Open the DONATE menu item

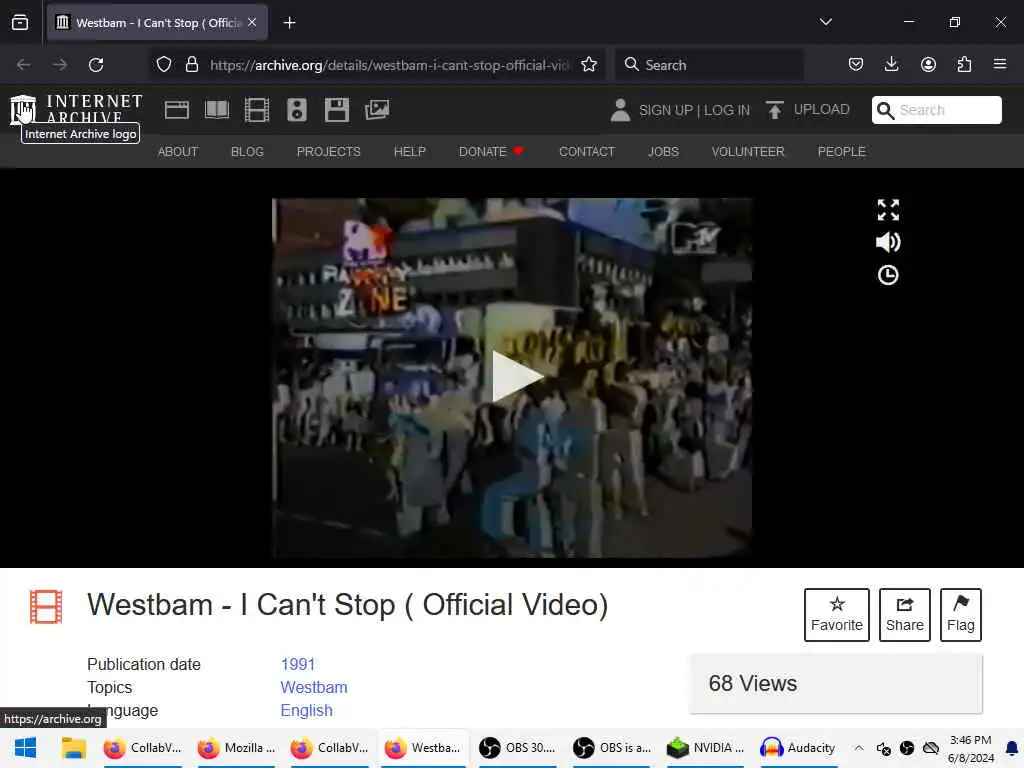pyautogui.click(x=491, y=152)
